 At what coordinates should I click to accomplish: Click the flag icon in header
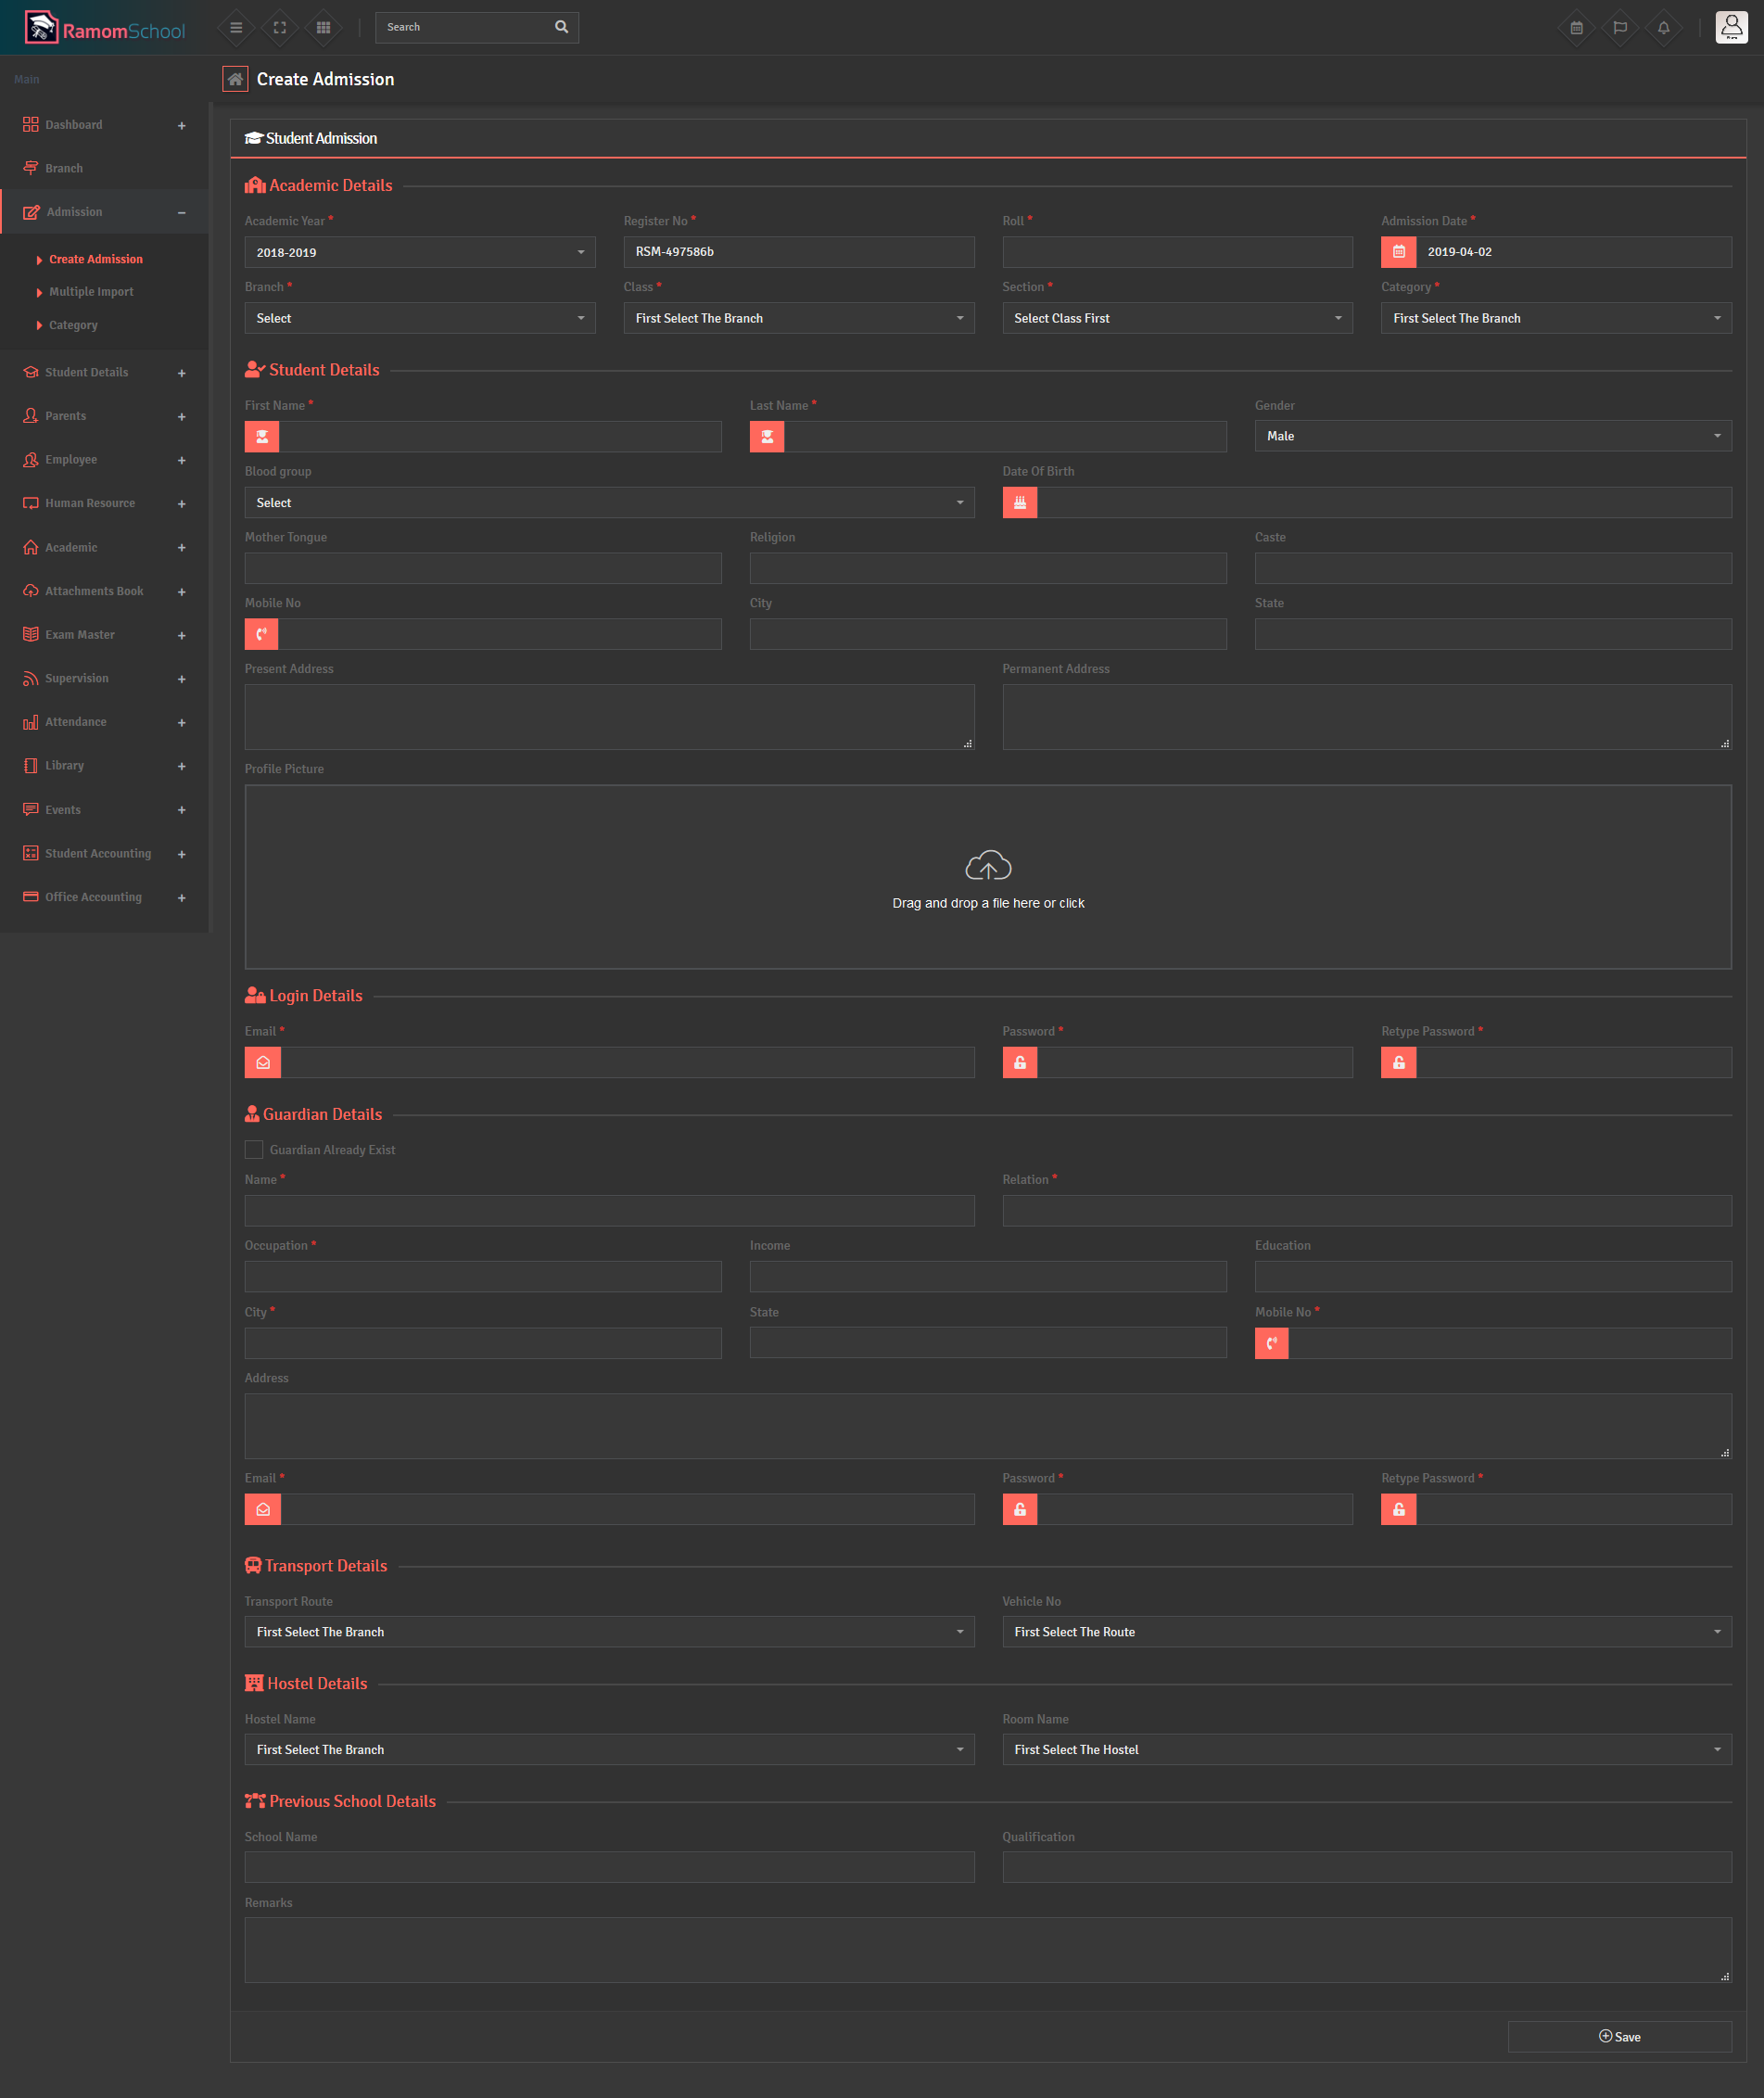coord(1620,28)
